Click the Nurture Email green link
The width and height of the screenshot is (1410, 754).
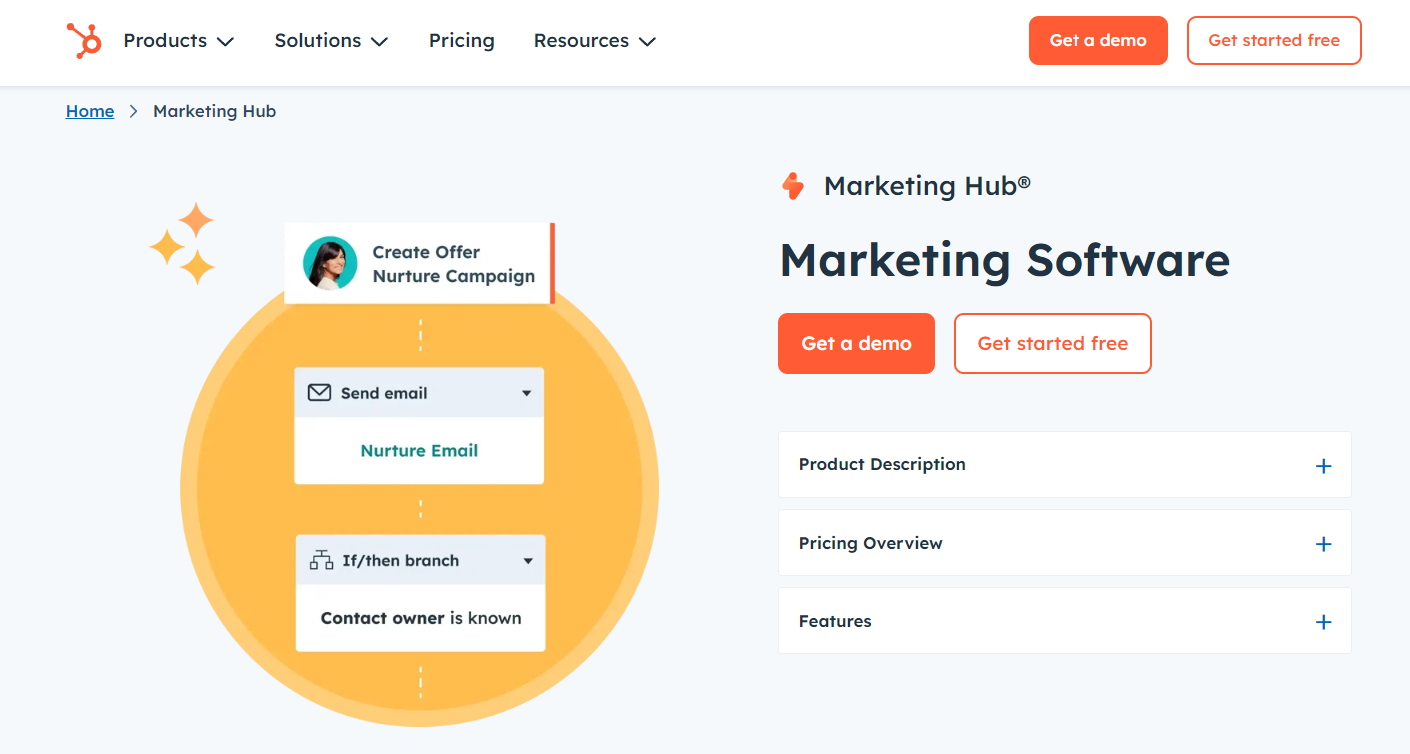click(418, 451)
